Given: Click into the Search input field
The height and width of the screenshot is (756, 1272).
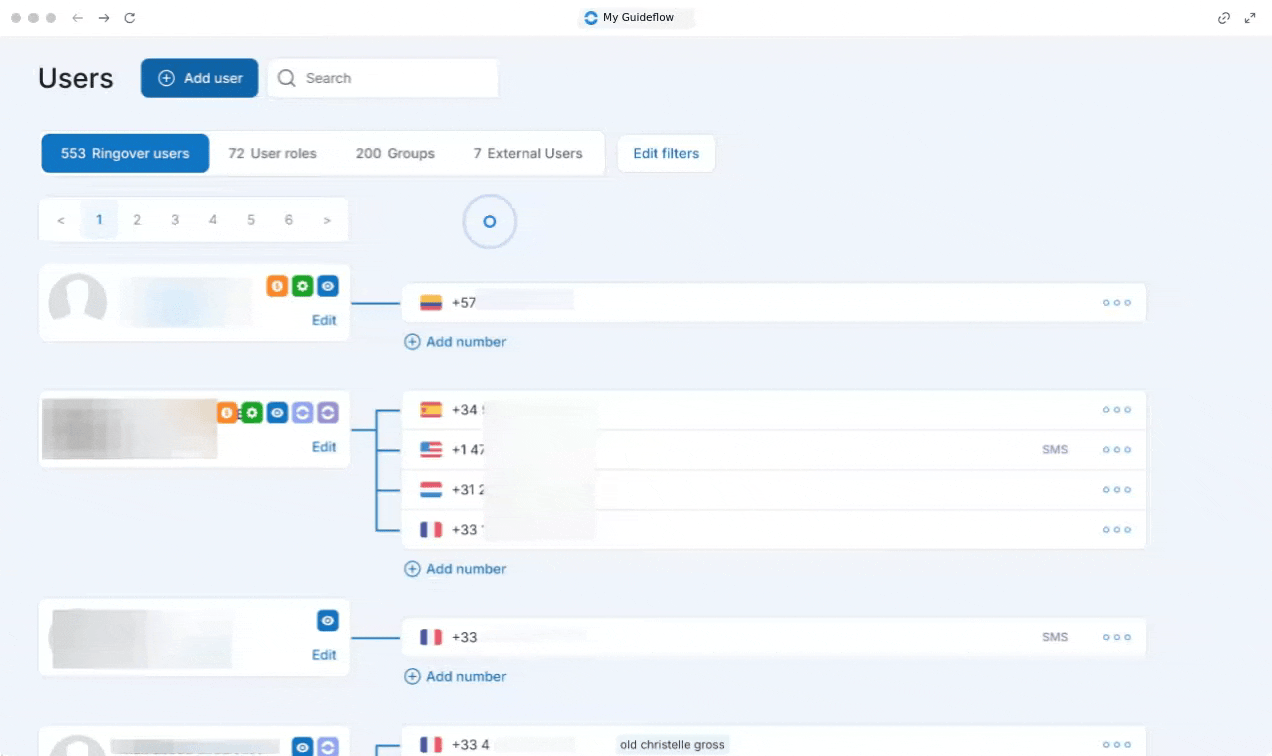Looking at the screenshot, I should coord(383,78).
